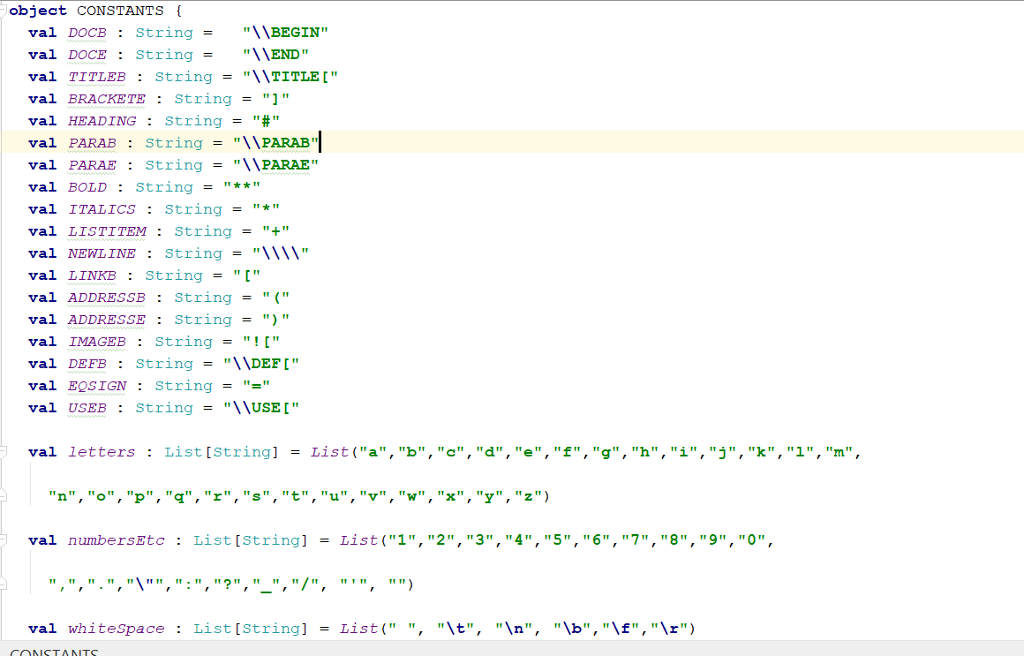
Task: Collapse the whiteSpace list fold region
Action: (x=5, y=628)
